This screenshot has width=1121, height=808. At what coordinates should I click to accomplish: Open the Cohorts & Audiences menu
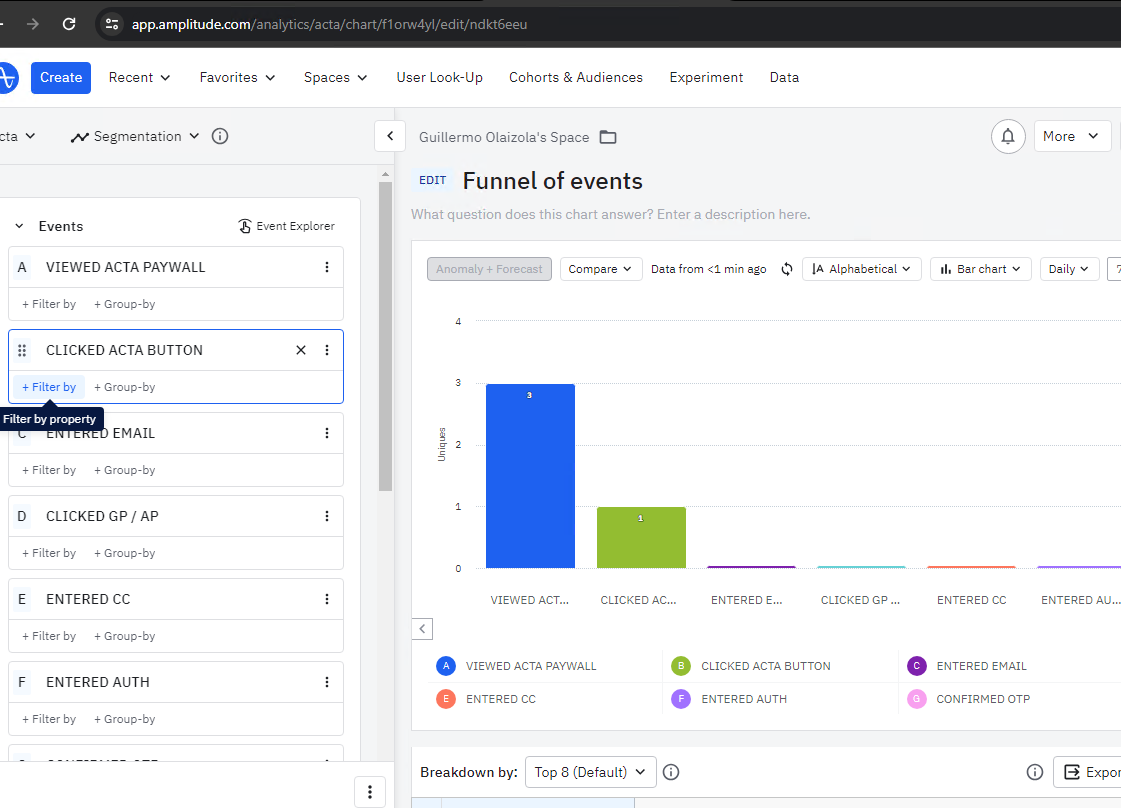pos(576,77)
